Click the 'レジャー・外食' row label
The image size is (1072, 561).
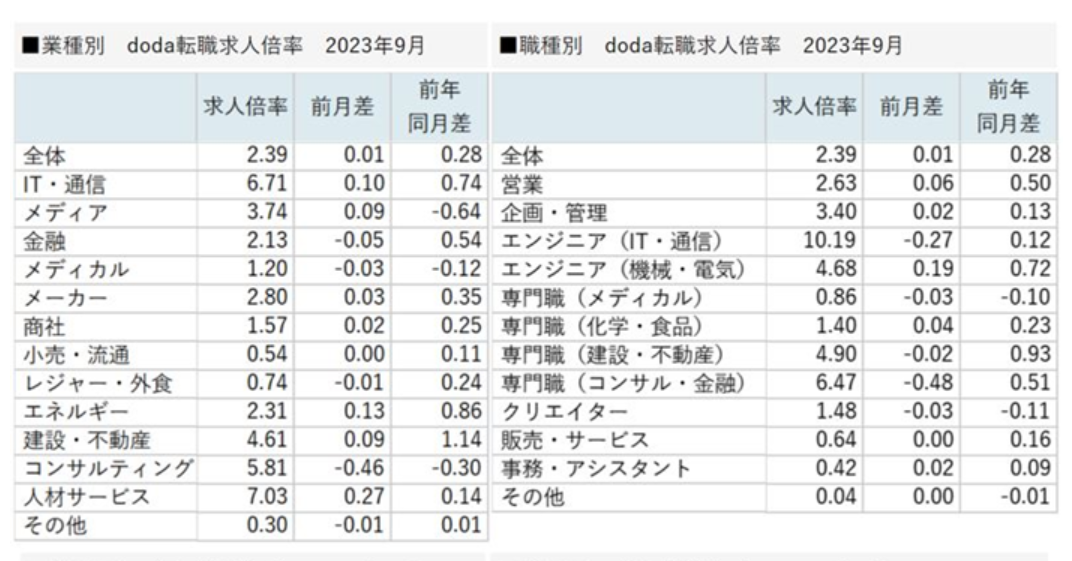[98, 384]
